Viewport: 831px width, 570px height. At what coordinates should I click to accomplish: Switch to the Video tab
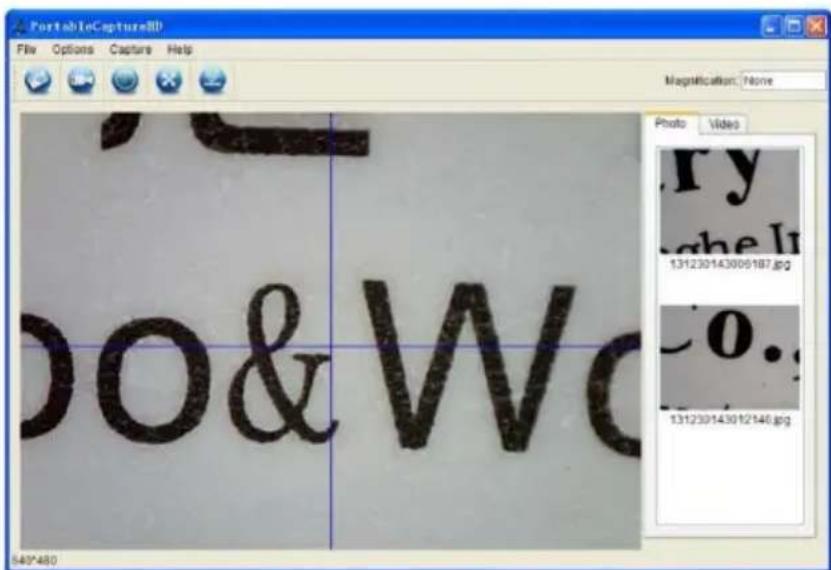723,124
